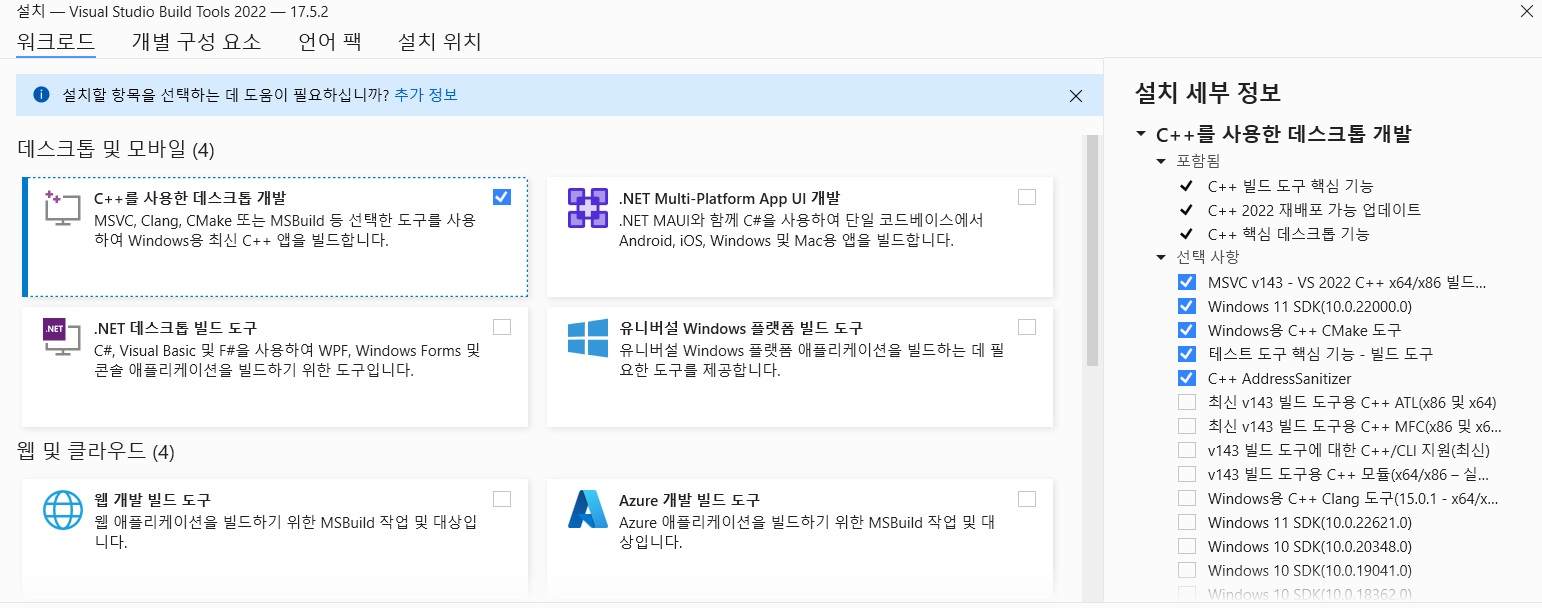The image size is (1542, 608).
Task: Collapse the 선택 사항 section arrow
Action: pyautogui.click(x=1161, y=257)
